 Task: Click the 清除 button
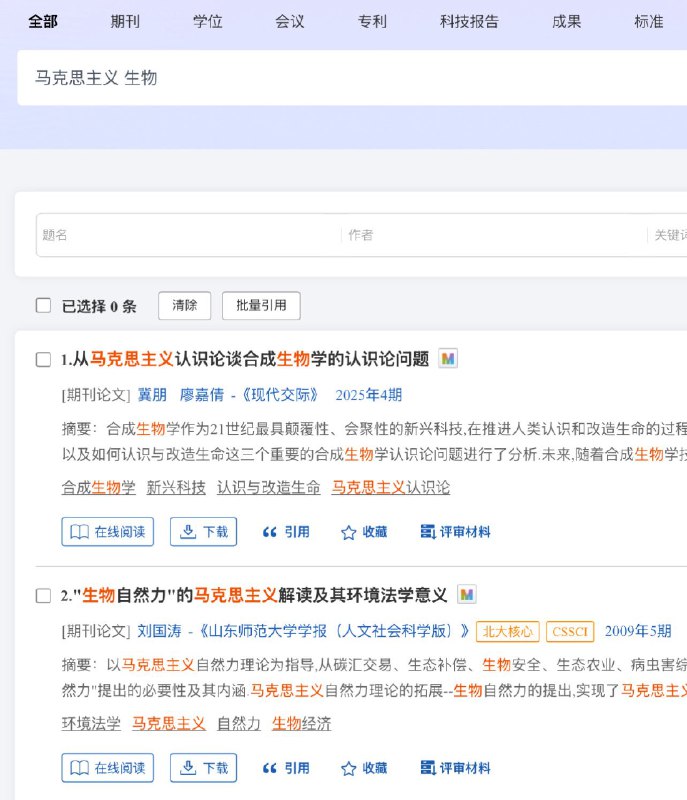pos(185,306)
